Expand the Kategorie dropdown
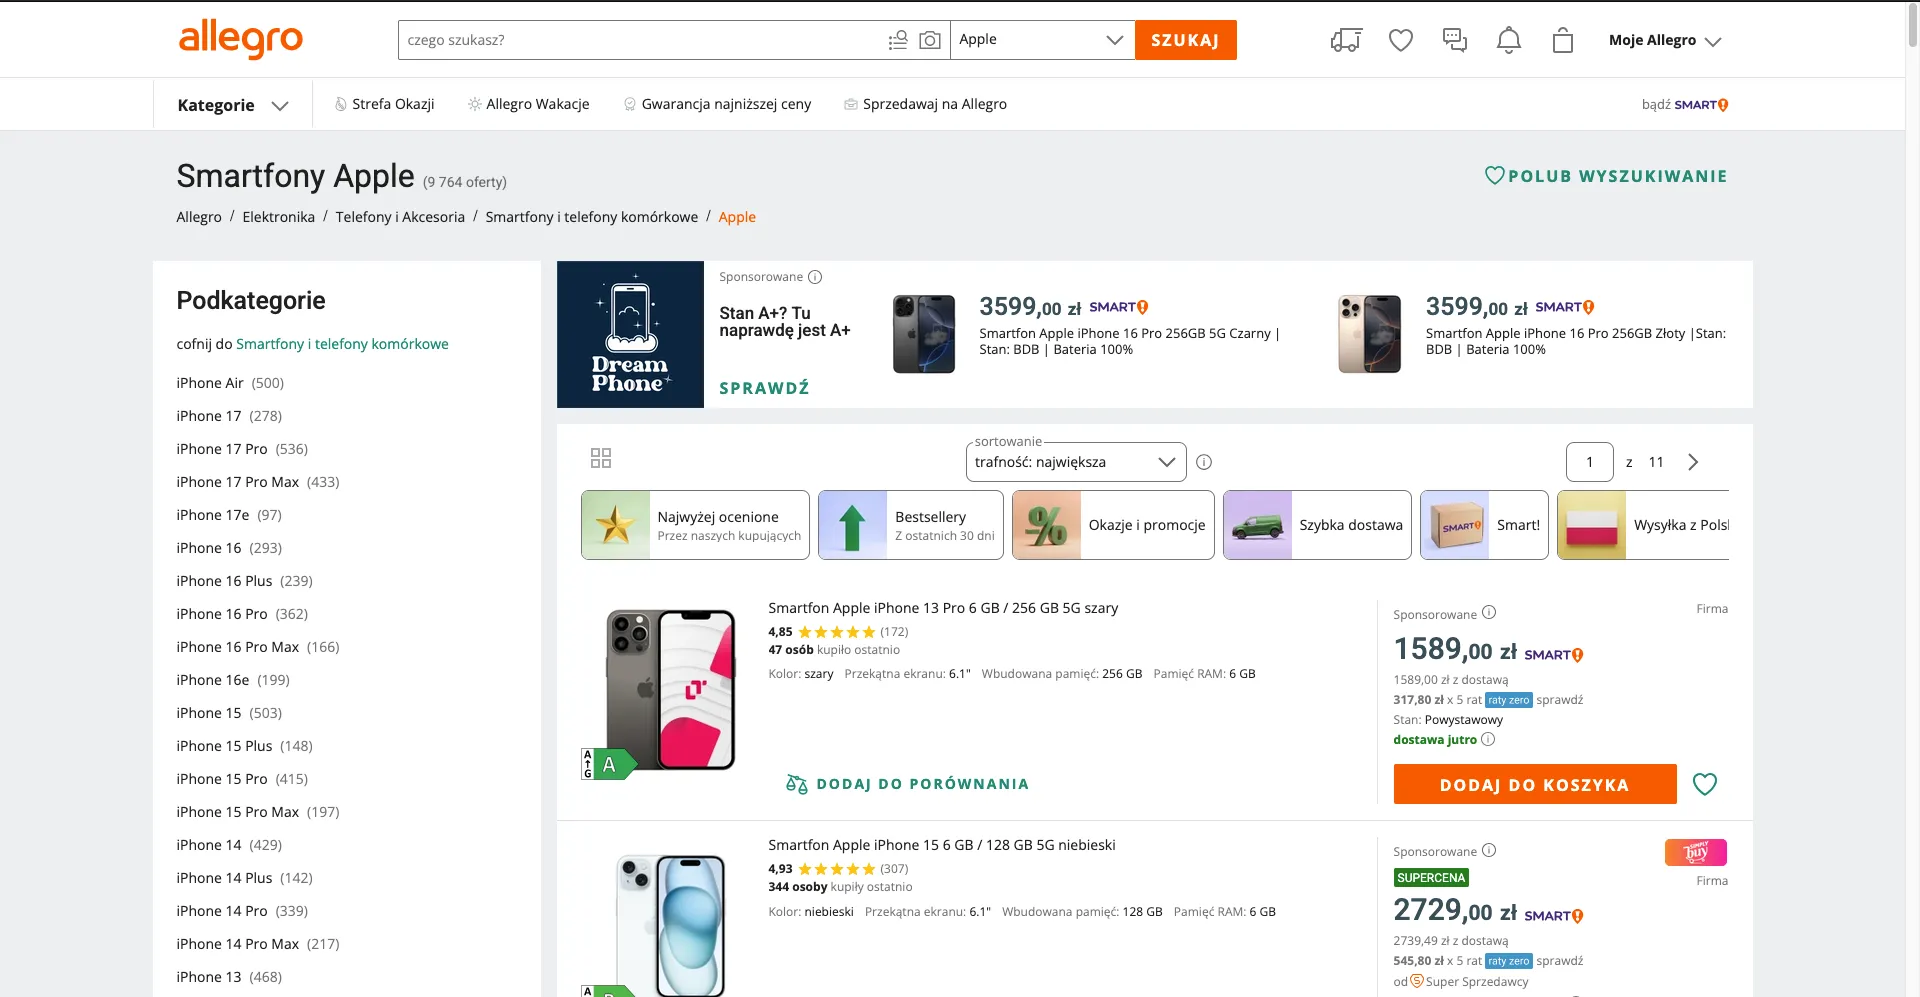Image resolution: width=1920 pixels, height=997 pixels. (232, 105)
